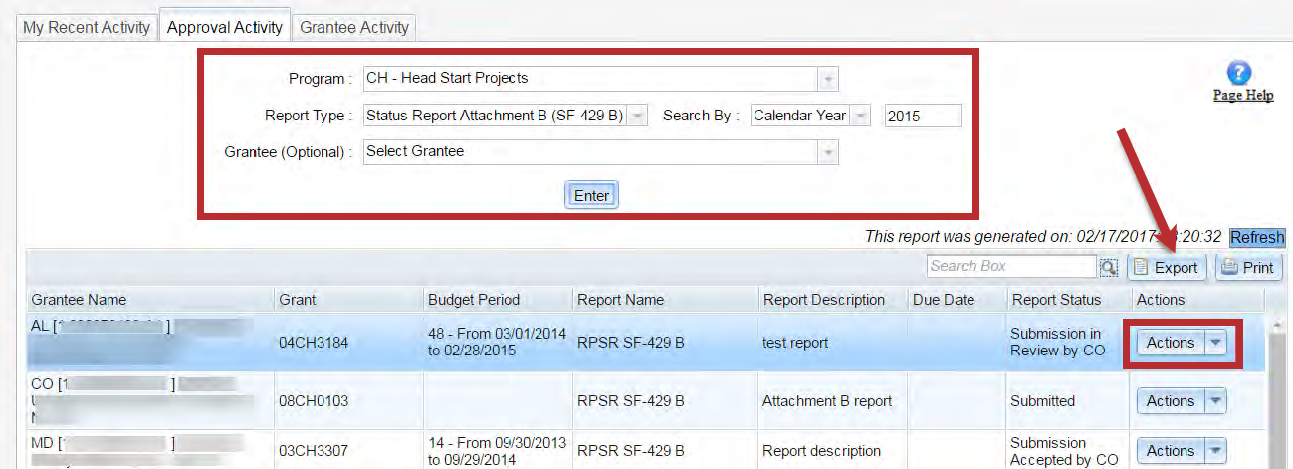
Task: Expand the Program dropdown
Action: 828,78
